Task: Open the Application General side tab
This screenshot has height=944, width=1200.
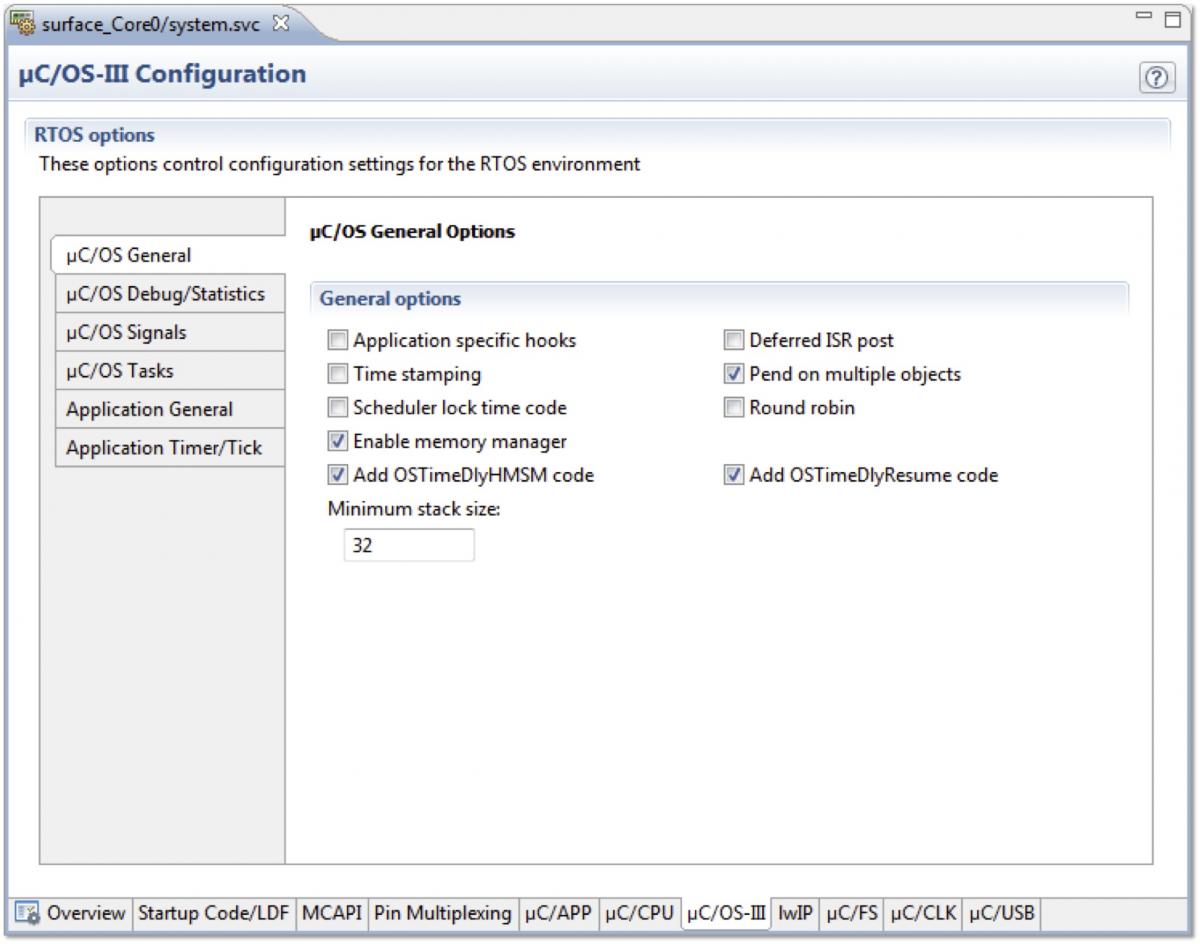Action: (x=170, y=409)
